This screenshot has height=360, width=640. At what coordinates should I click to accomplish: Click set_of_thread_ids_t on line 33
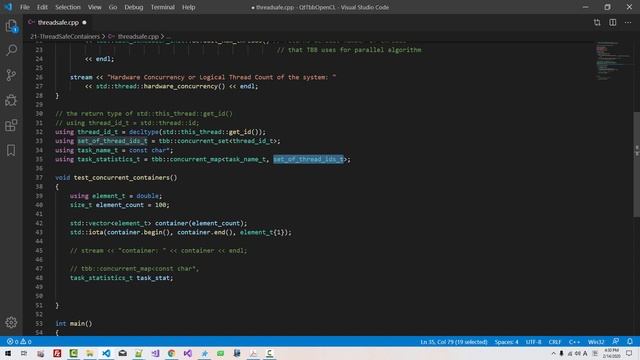click(x=112, y=141)
